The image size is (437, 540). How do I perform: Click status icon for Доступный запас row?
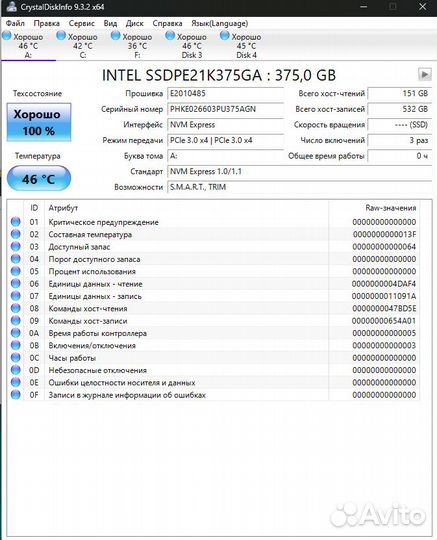(x=15, y=247)
